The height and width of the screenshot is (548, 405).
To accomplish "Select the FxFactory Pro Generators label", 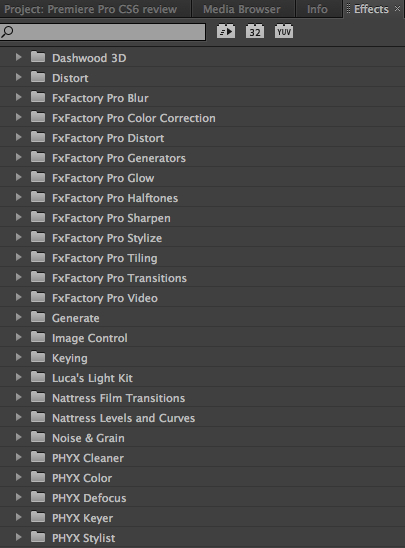I will point(119,158).
